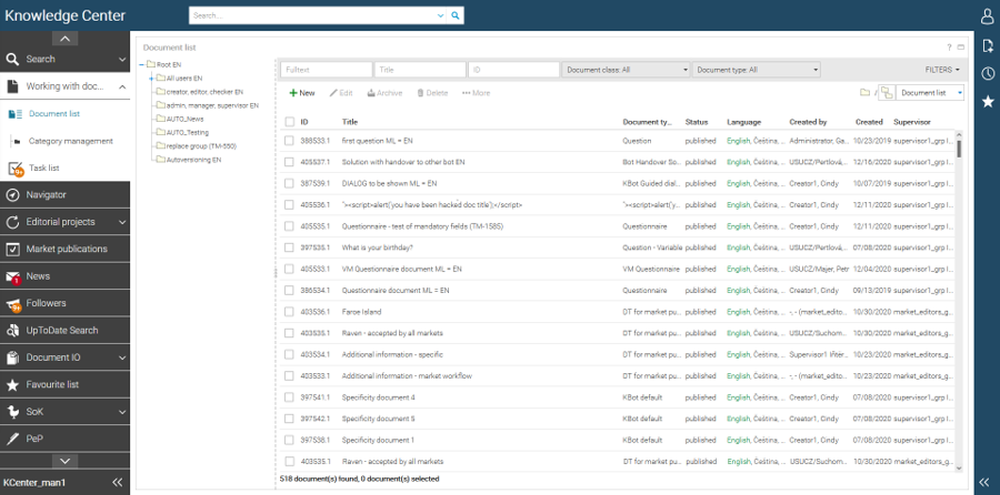Sort by the Created column header
This screenshot has width=1000, height=495.
coord(869,121)
